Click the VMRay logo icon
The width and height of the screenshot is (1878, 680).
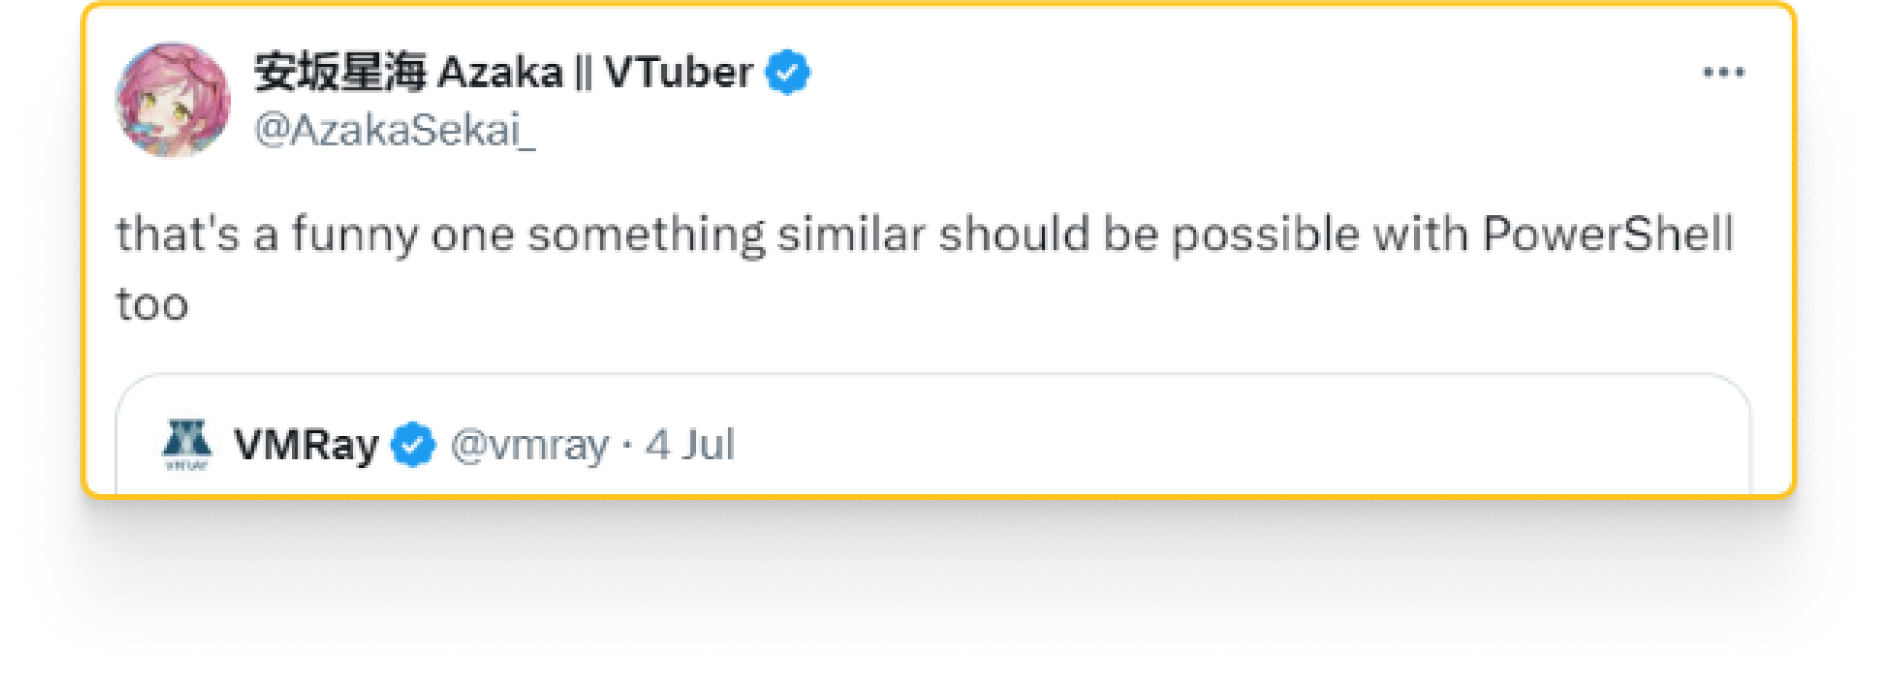click(187, 445)
